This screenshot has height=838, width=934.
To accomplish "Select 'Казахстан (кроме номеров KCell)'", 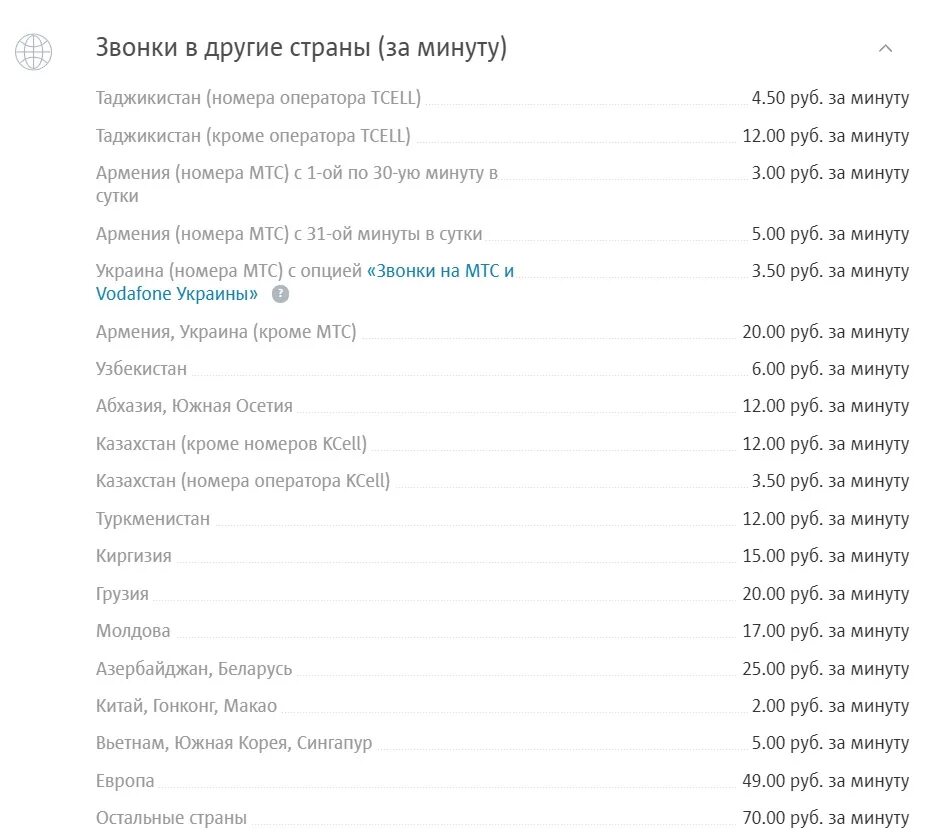I will point(231,444).
